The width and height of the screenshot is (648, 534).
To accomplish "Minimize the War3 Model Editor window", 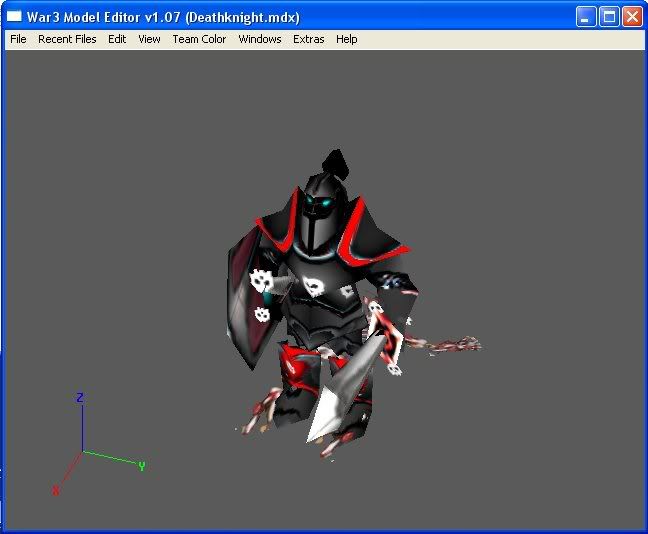I will point(586,17).
